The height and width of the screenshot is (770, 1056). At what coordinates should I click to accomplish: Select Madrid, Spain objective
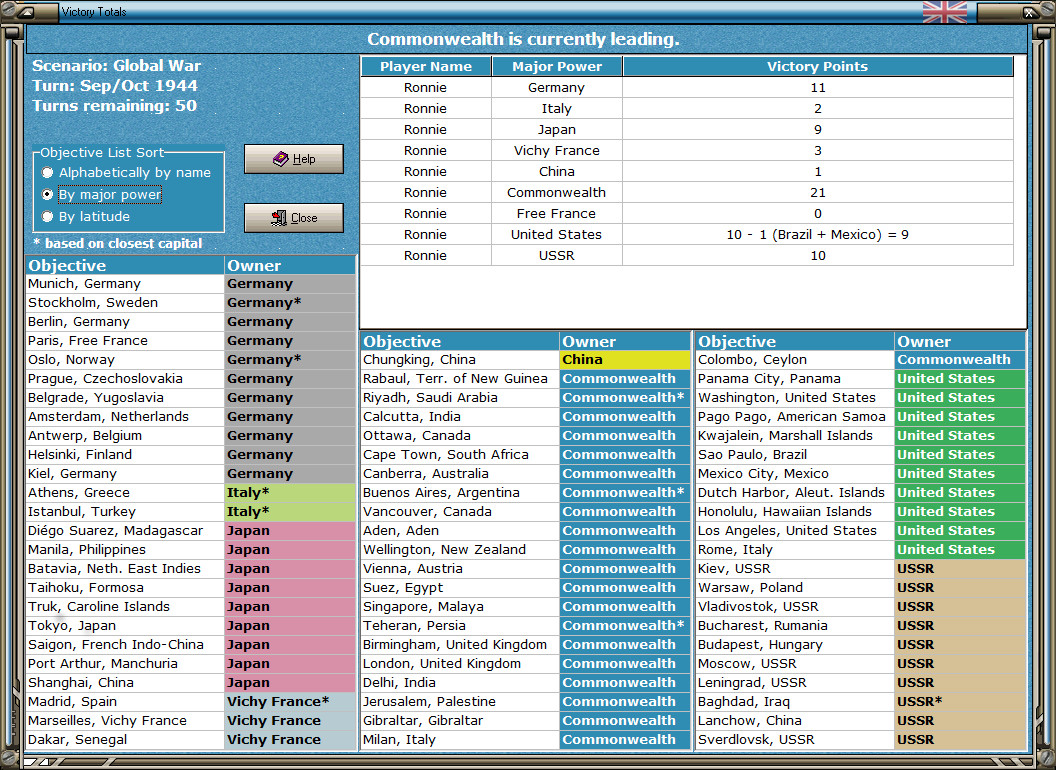click(x=125, y=701)
